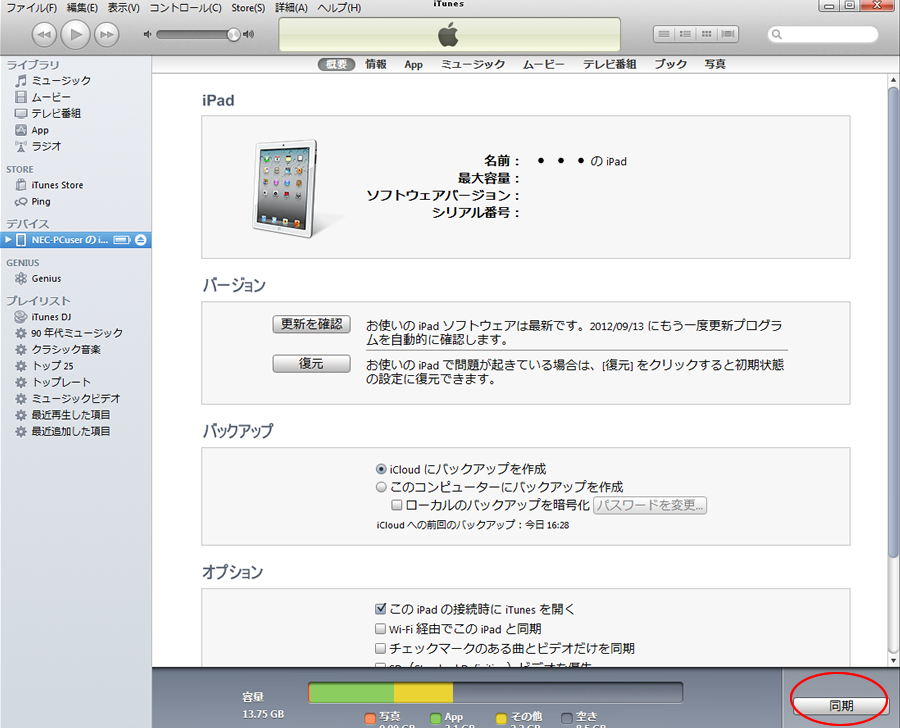Click the device battery indicator icon
This screenshot has width=900, height=728.
click(122, 239)
